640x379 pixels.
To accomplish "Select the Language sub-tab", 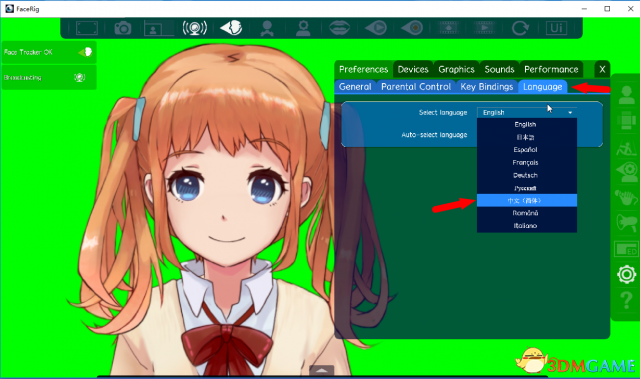I will tap(542, 86).
